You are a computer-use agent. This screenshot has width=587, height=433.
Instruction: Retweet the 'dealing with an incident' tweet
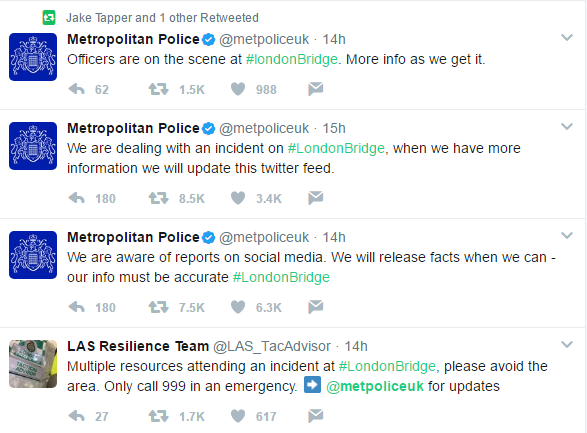158,198
